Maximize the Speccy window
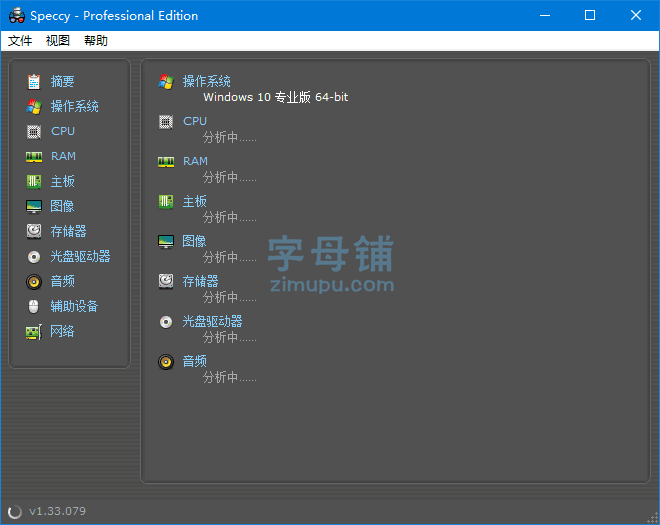The height and width of the screenshot is (525, 660). (x=590, y=15)
